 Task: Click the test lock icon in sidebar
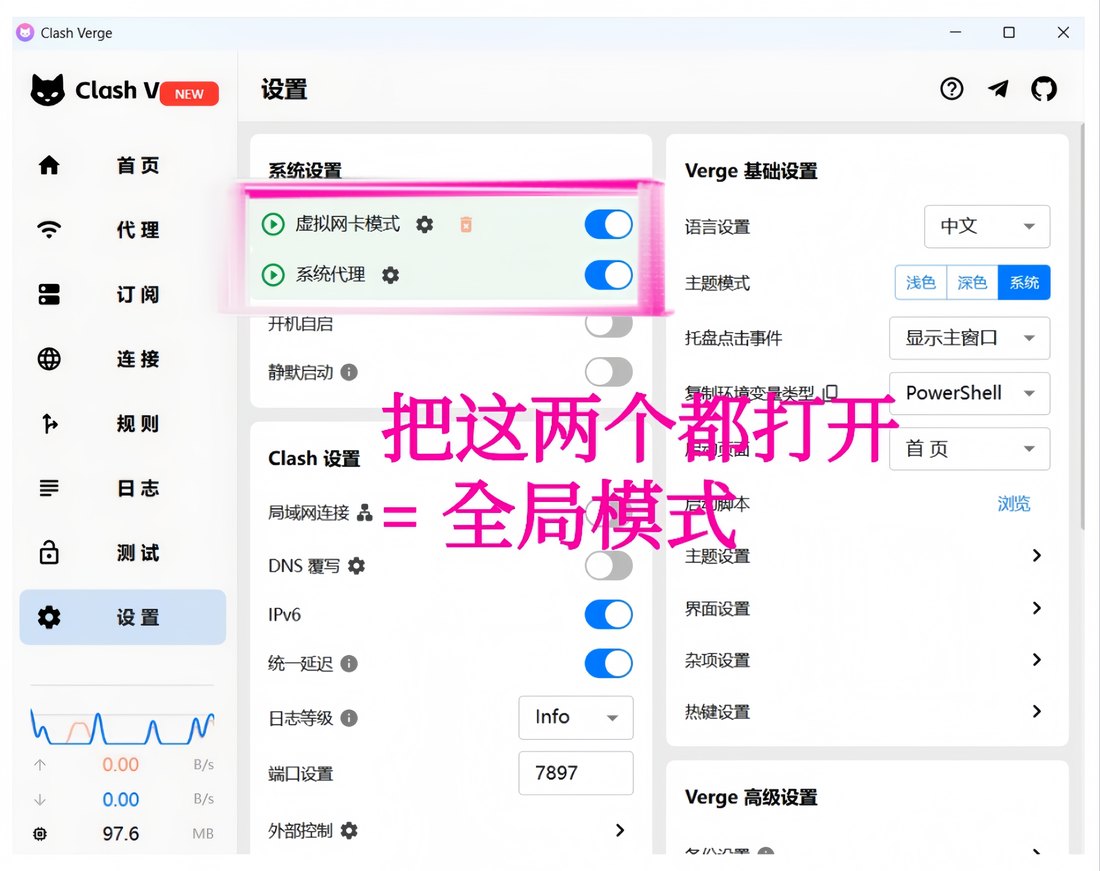pyautogui.click(x=49, y=552)
